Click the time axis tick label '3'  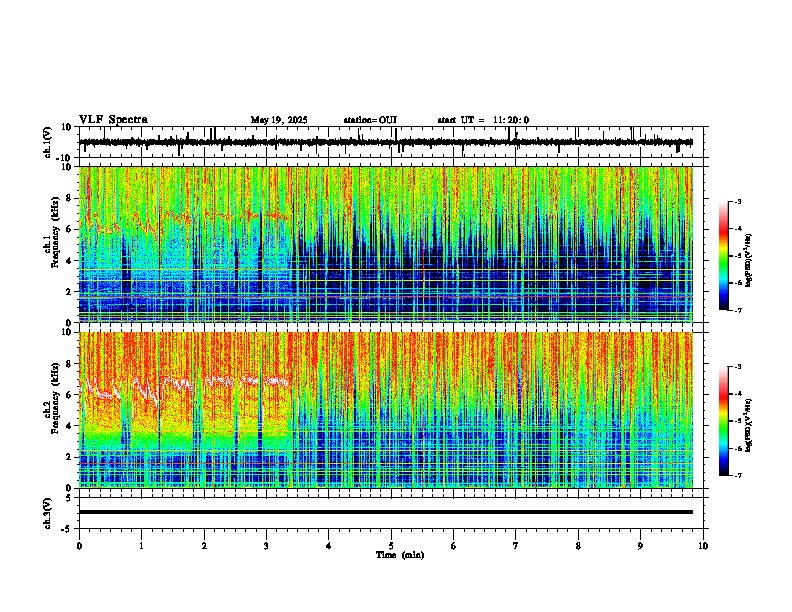[x=266, y=546]
